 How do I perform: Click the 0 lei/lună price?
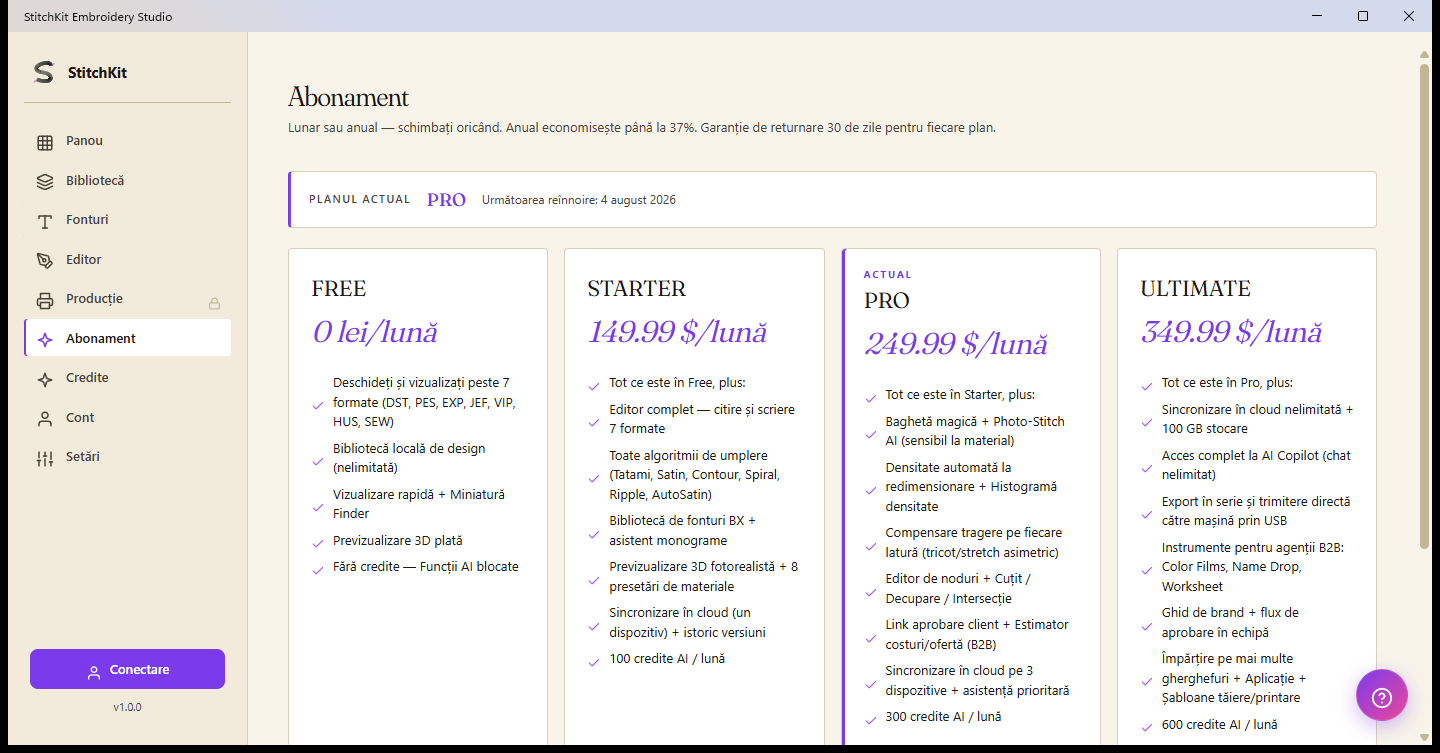coord(375,333)
